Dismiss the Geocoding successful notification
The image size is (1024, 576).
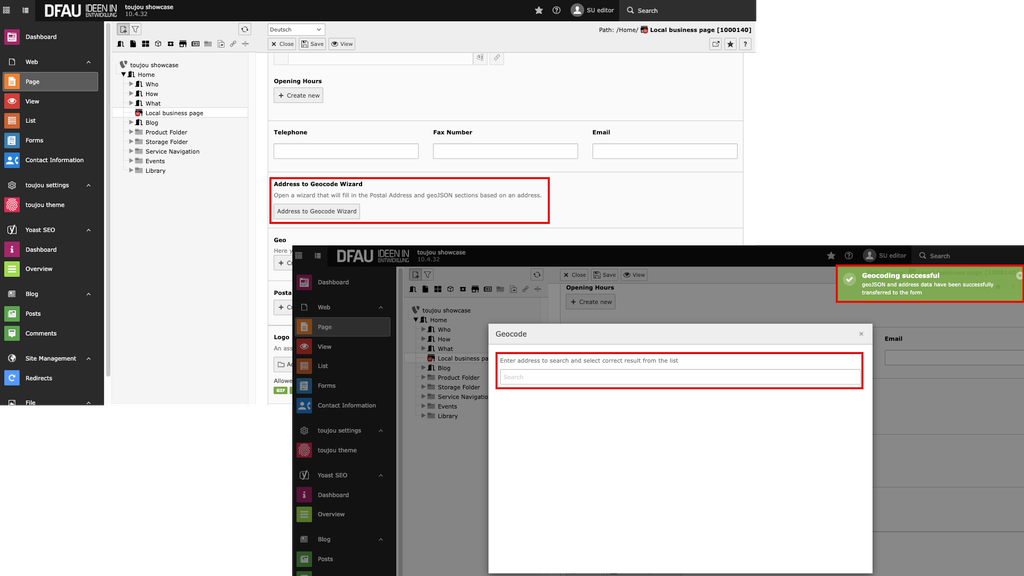pyautogui.click(x=1019, y=275)
